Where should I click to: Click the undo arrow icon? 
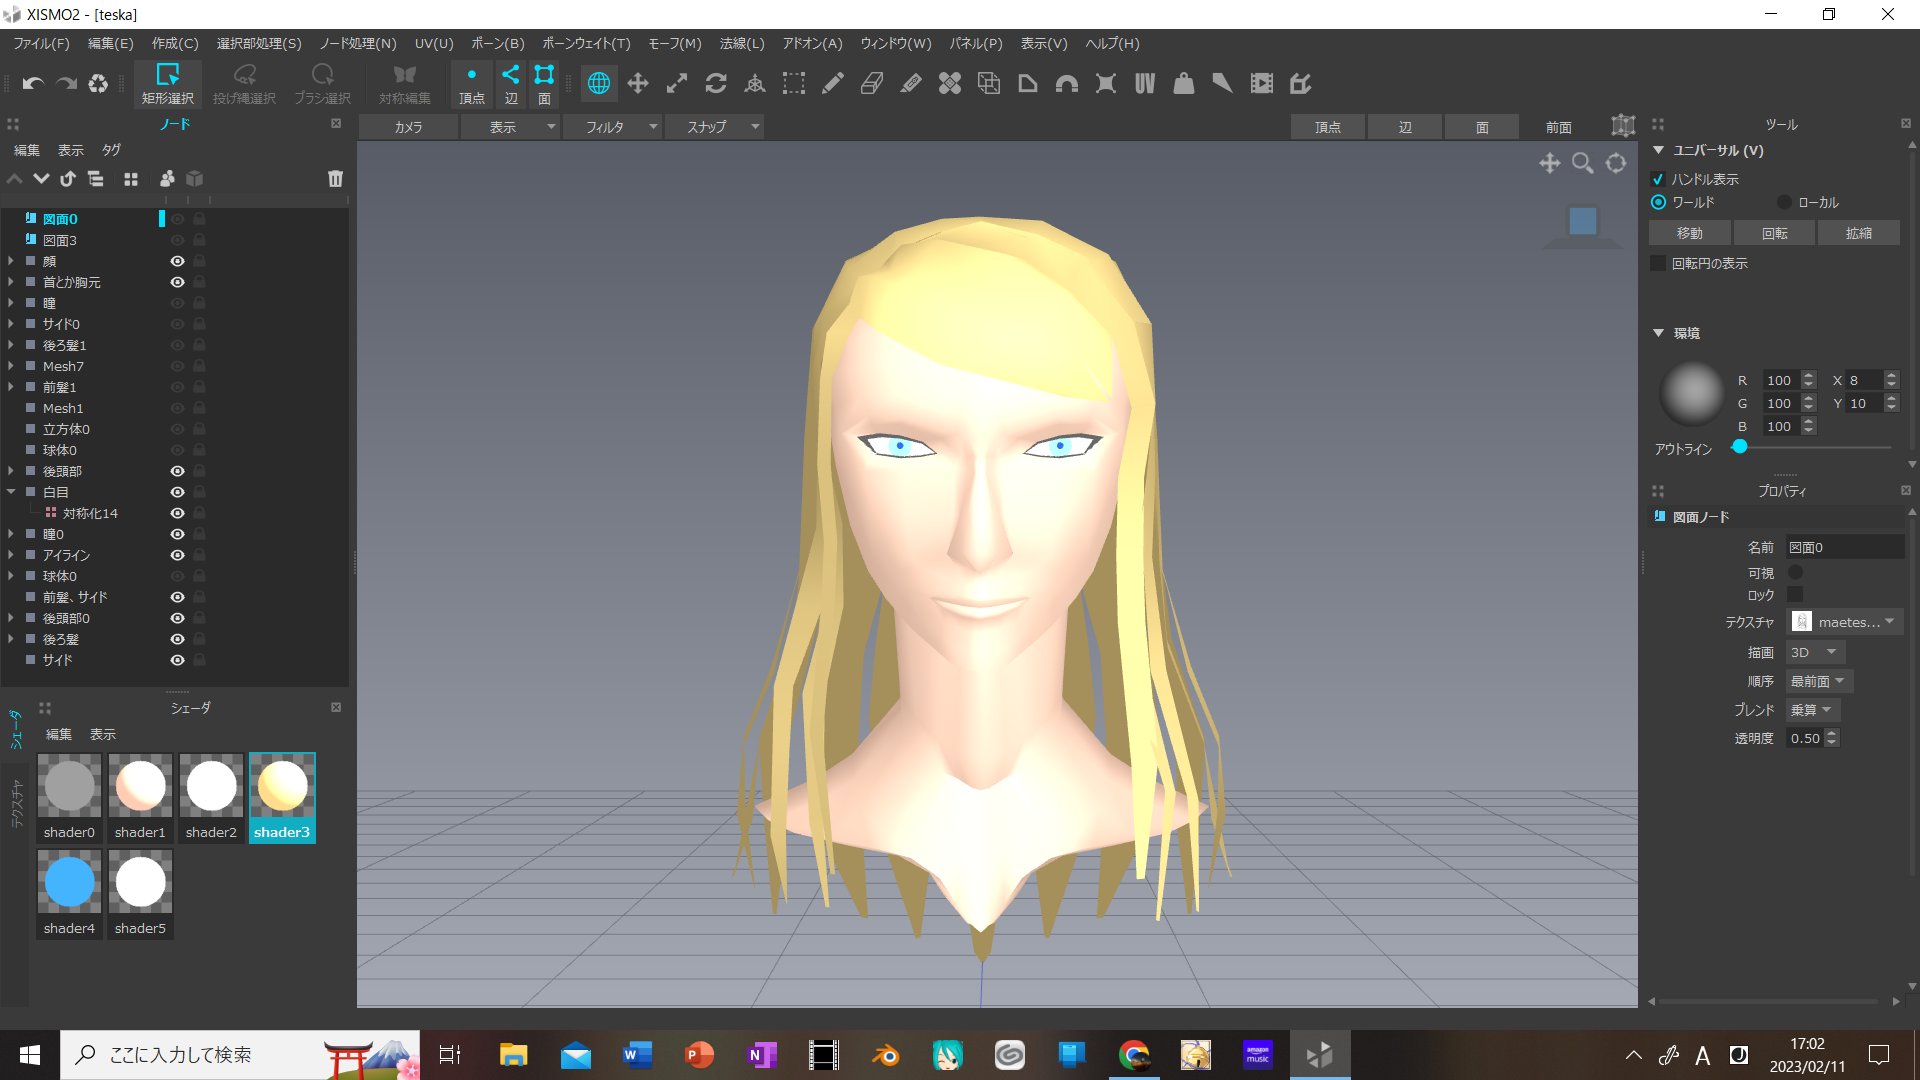click(x=33, y=84)
